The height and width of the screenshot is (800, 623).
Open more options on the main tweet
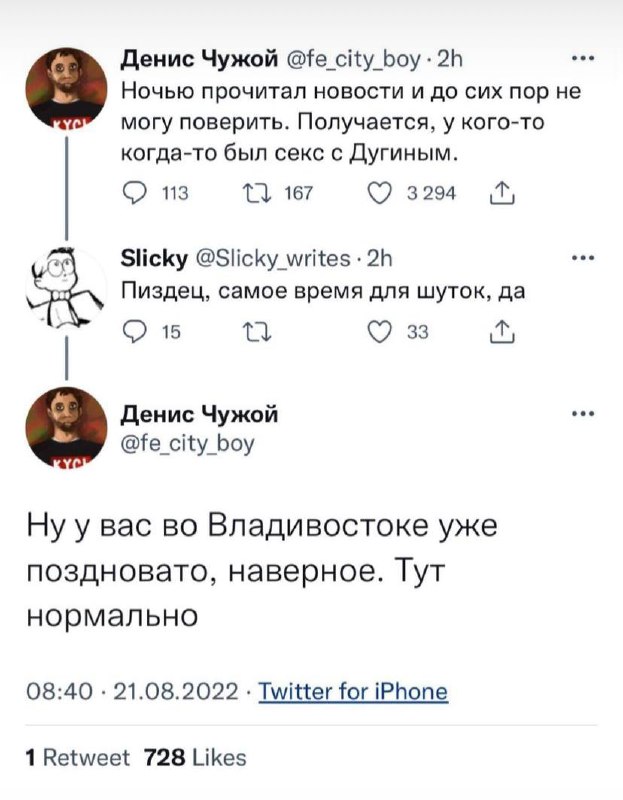coord(585,413)
